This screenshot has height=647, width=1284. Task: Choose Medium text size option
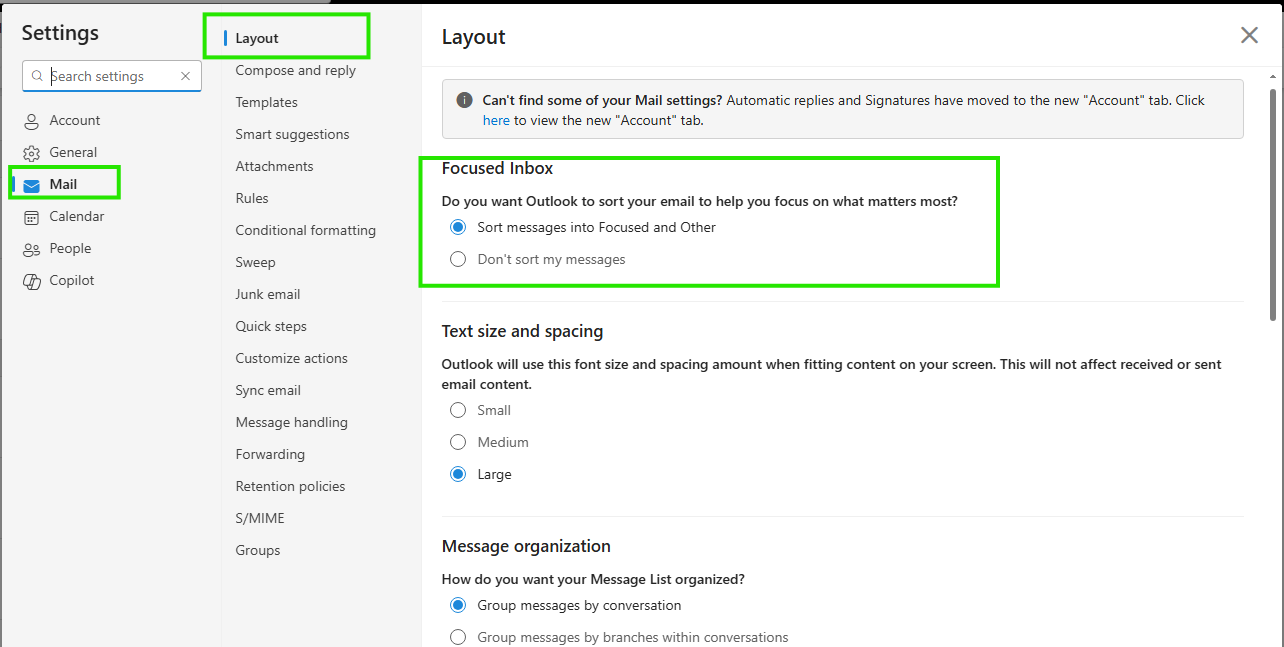click(x=490, y=442)
